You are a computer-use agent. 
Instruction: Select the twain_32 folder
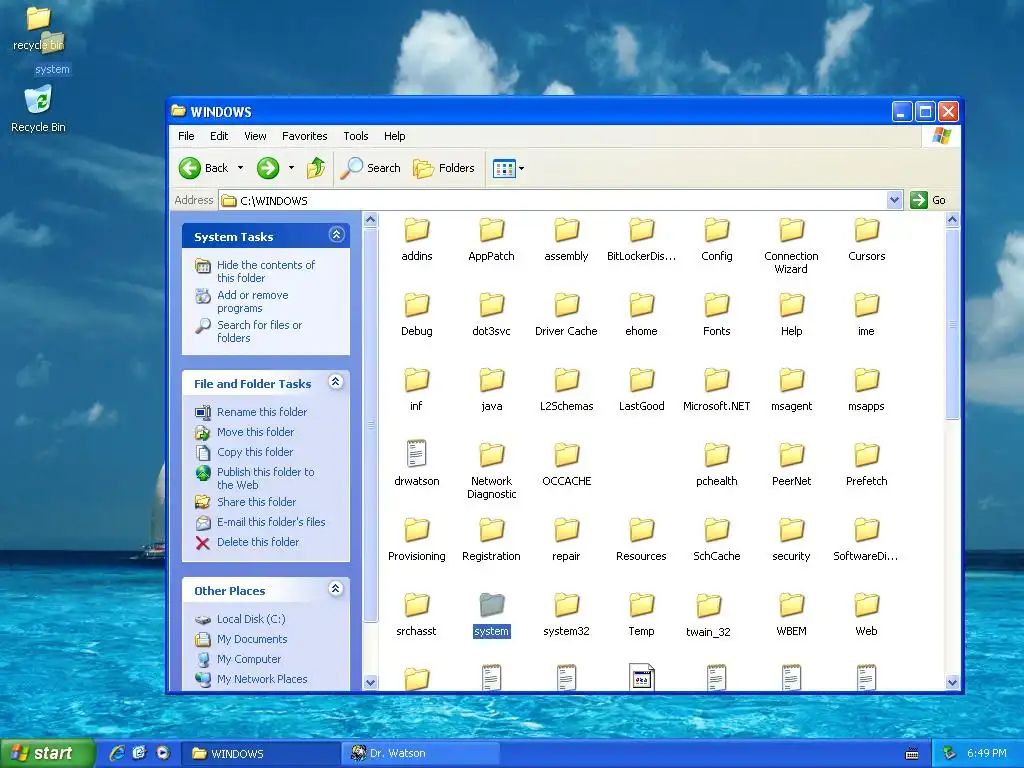click(x=708, y=615)
